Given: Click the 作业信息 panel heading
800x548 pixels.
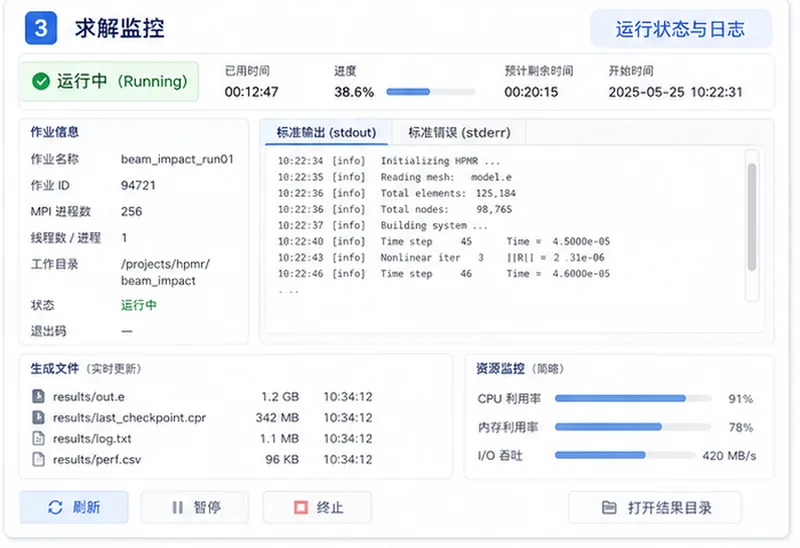Looking at the screenshot, I should (55, 132).
